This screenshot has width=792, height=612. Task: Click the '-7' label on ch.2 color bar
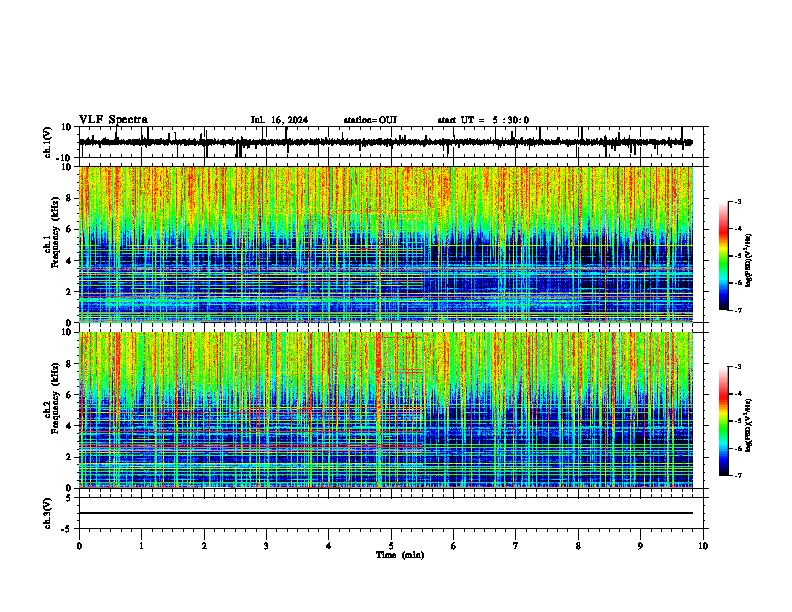pos(737,475)
